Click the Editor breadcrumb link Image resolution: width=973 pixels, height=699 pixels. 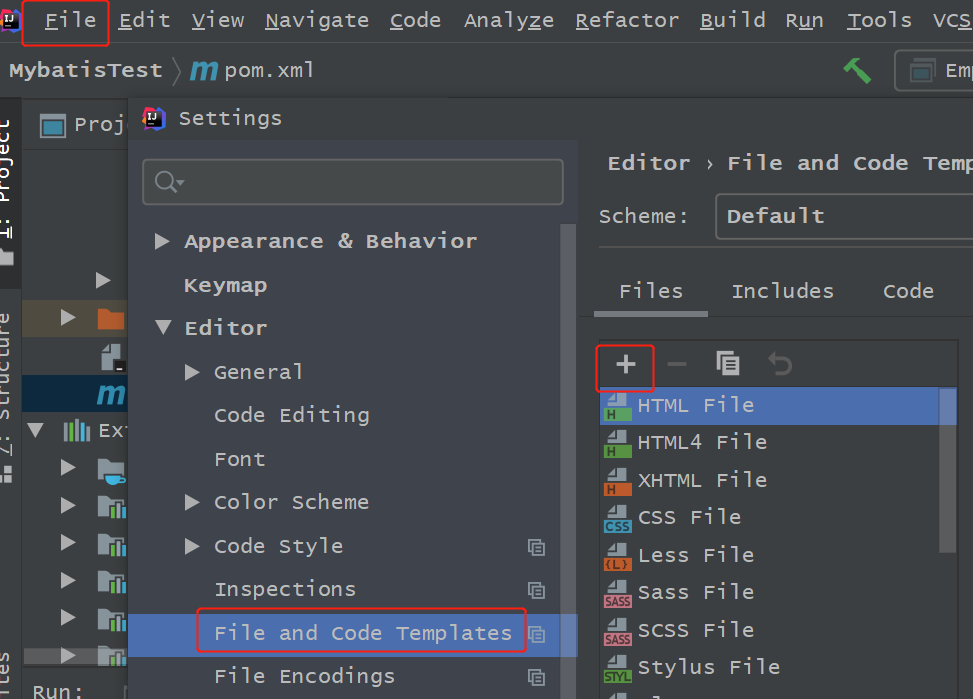point(648,163)
